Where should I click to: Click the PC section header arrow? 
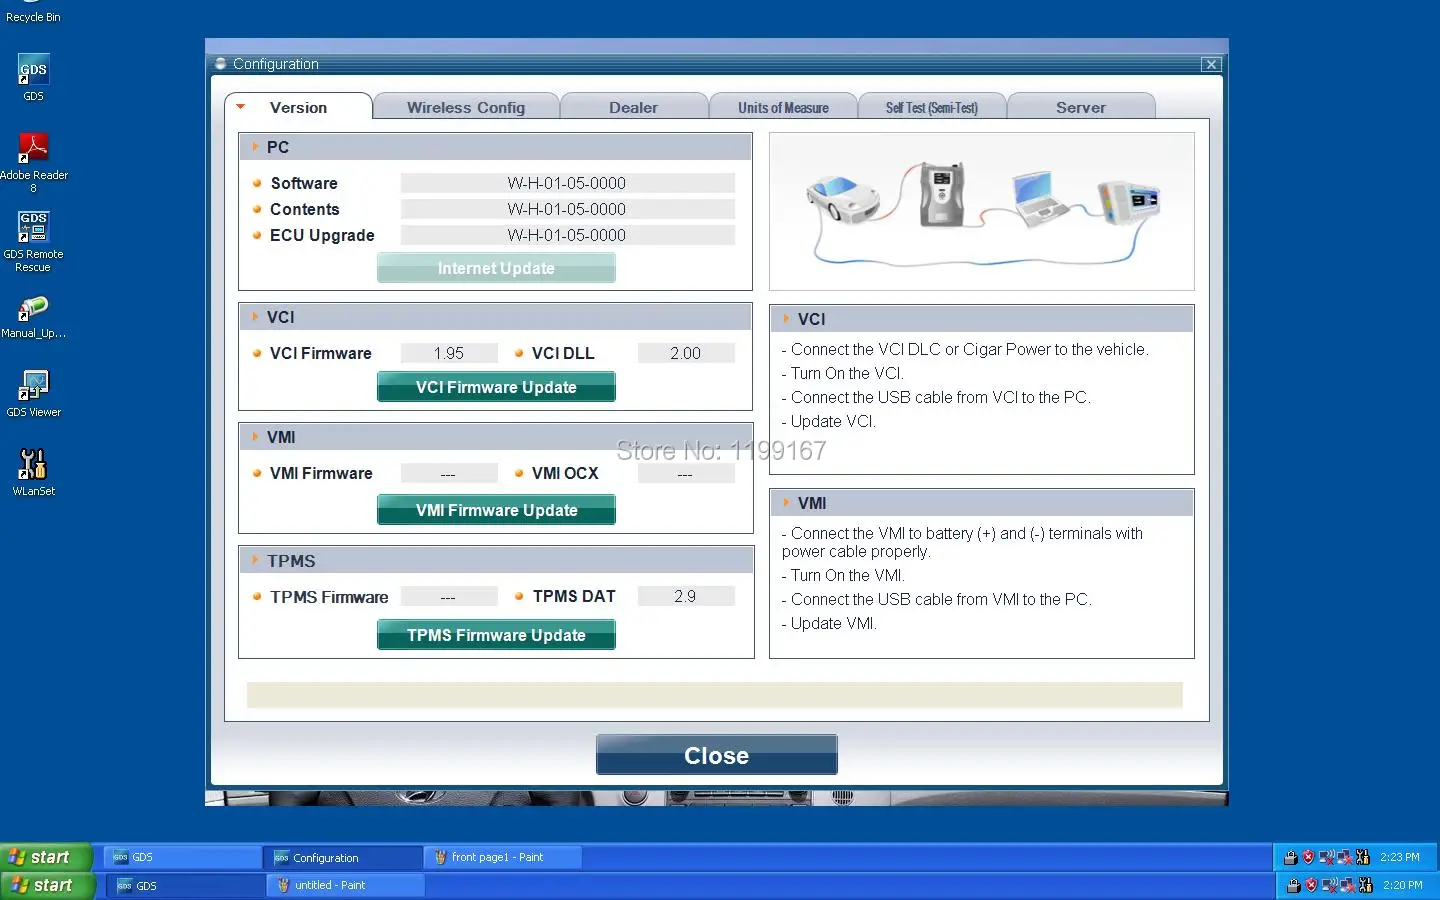(x=255, y=147)
